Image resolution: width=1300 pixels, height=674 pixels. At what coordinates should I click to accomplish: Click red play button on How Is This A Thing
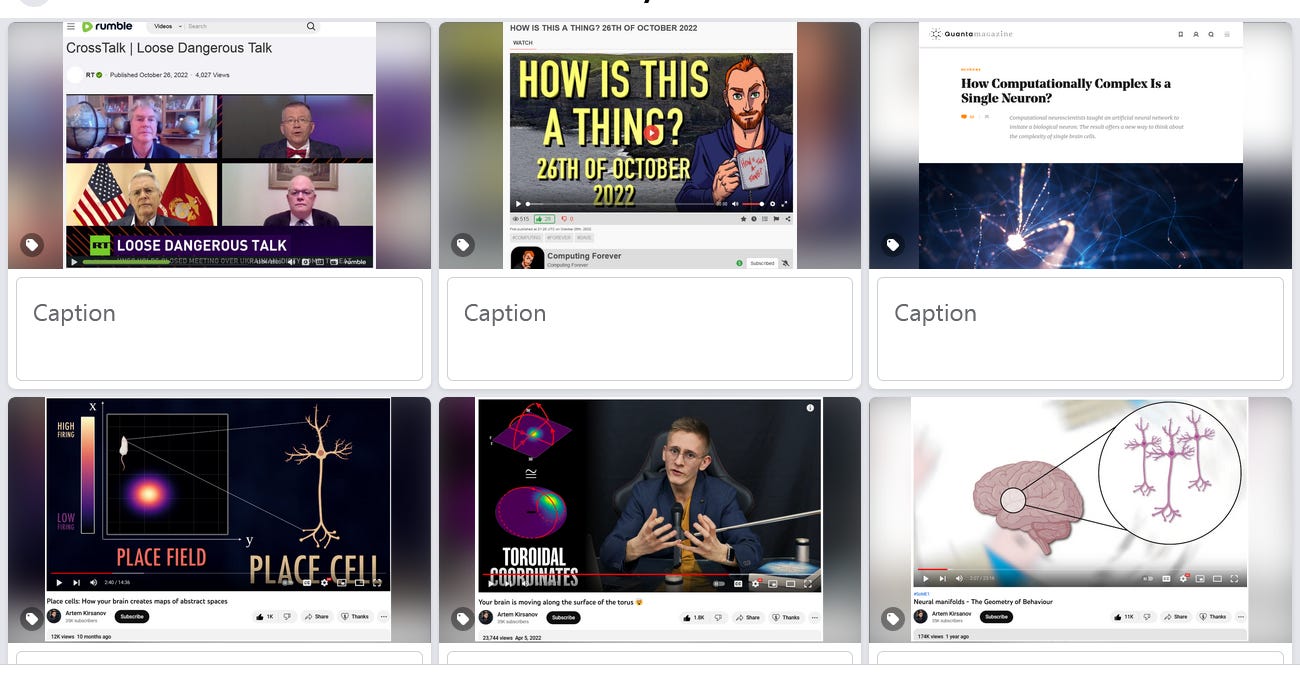[x=652, y=133]
